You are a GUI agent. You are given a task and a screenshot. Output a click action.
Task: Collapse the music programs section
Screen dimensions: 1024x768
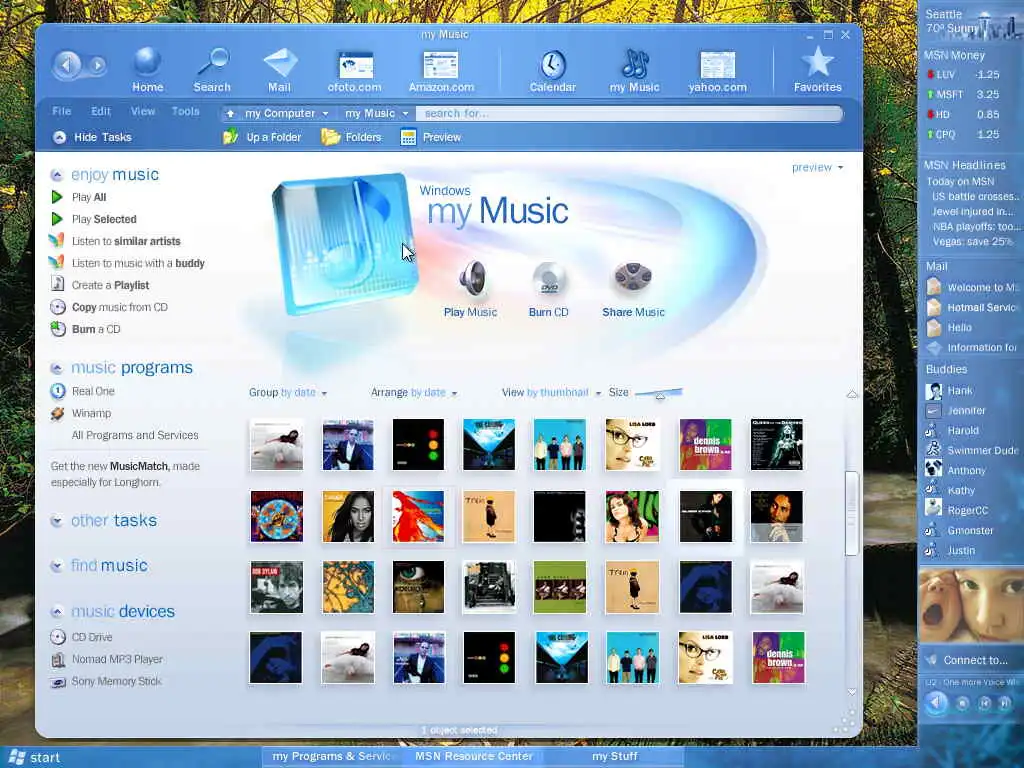57,368
